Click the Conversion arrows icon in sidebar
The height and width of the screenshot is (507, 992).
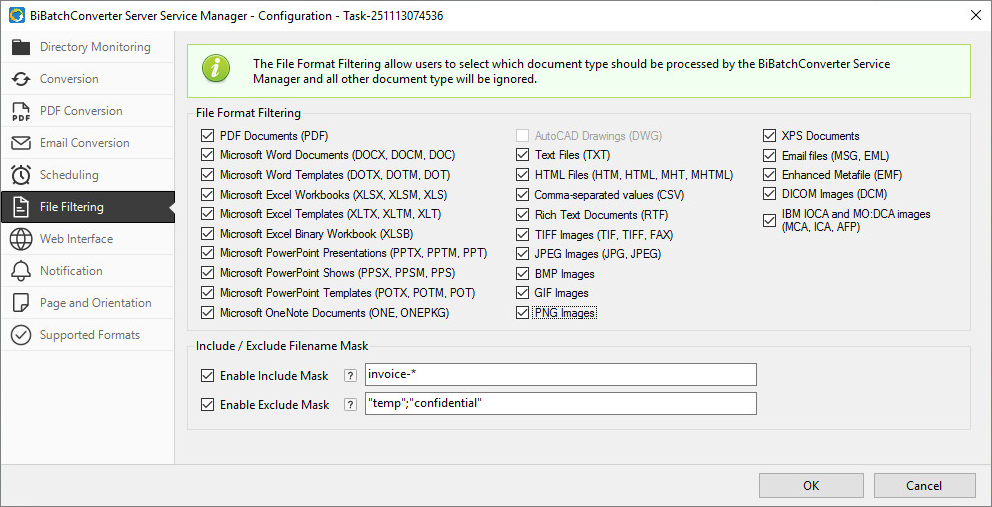pos(21,79)
